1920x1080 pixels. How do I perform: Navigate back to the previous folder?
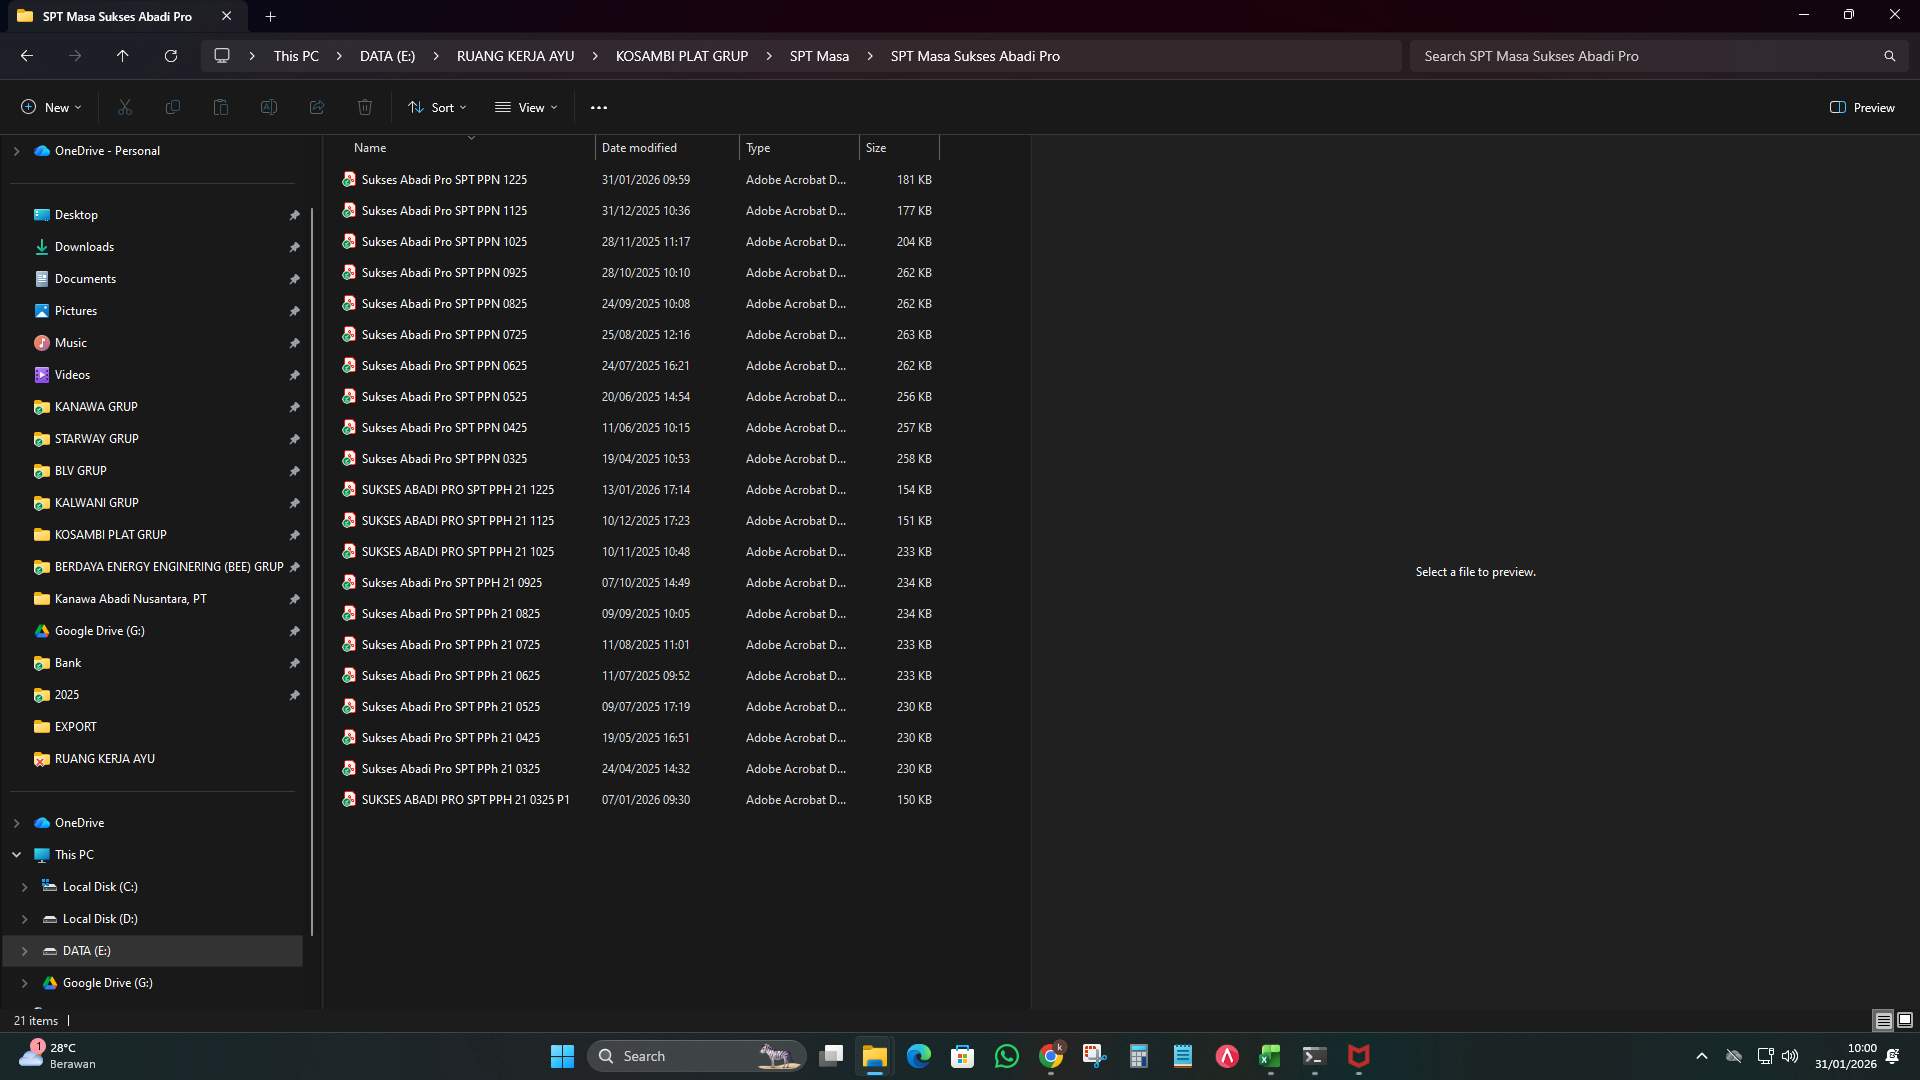pyautogui.click(x=26, y=56)
